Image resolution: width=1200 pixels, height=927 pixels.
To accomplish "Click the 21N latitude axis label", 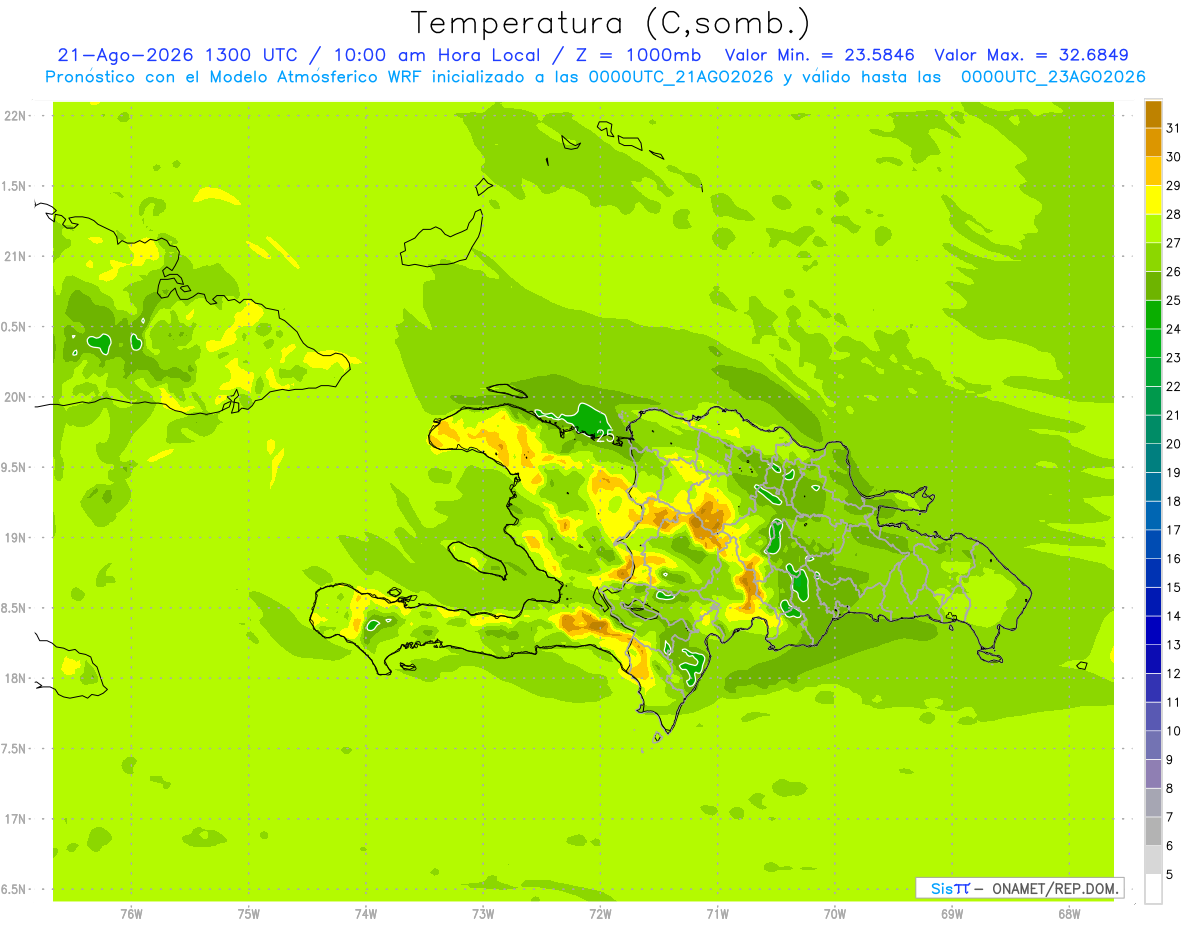I will [x=15, y=257].
